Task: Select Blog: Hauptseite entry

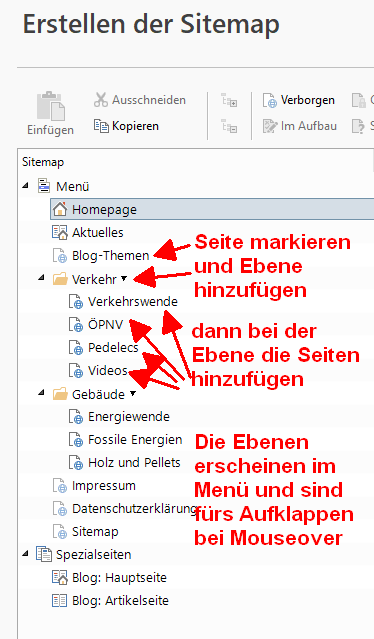Action: [119, 577]
